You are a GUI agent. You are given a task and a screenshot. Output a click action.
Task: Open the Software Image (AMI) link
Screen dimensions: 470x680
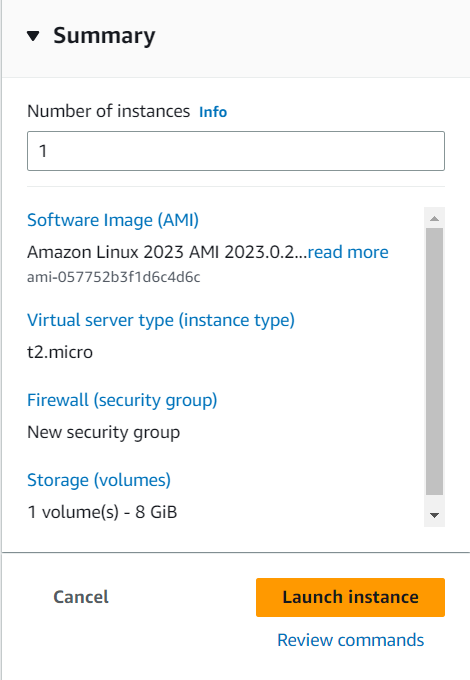[113, 220]
